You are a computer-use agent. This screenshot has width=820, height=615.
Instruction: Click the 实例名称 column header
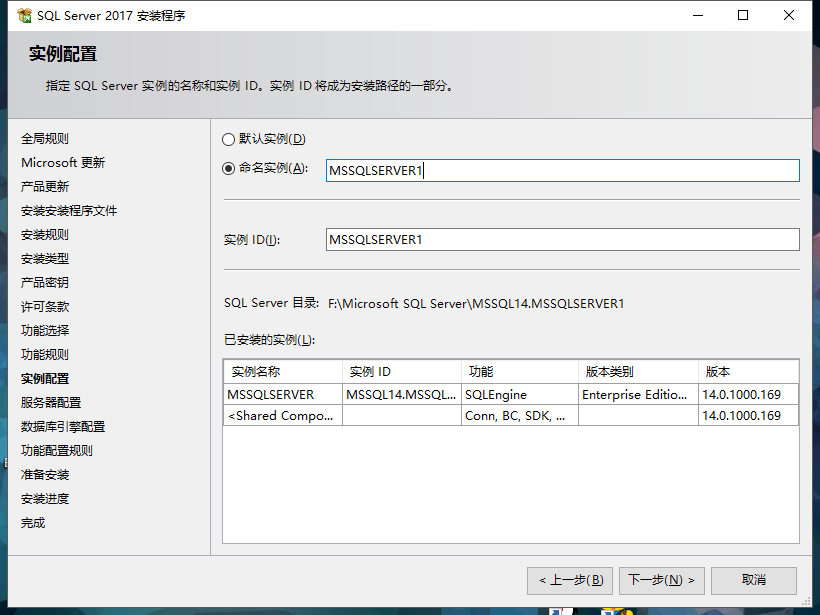click(282, 372)
